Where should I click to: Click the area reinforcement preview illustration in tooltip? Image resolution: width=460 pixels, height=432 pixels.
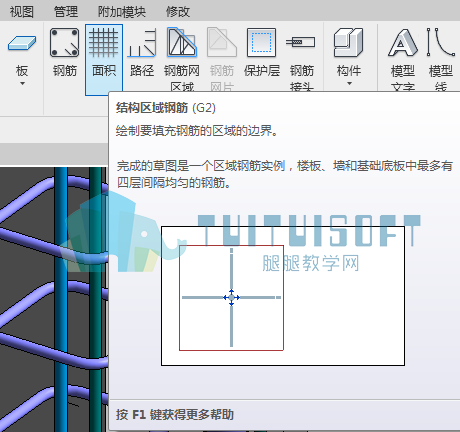[283, 296]
